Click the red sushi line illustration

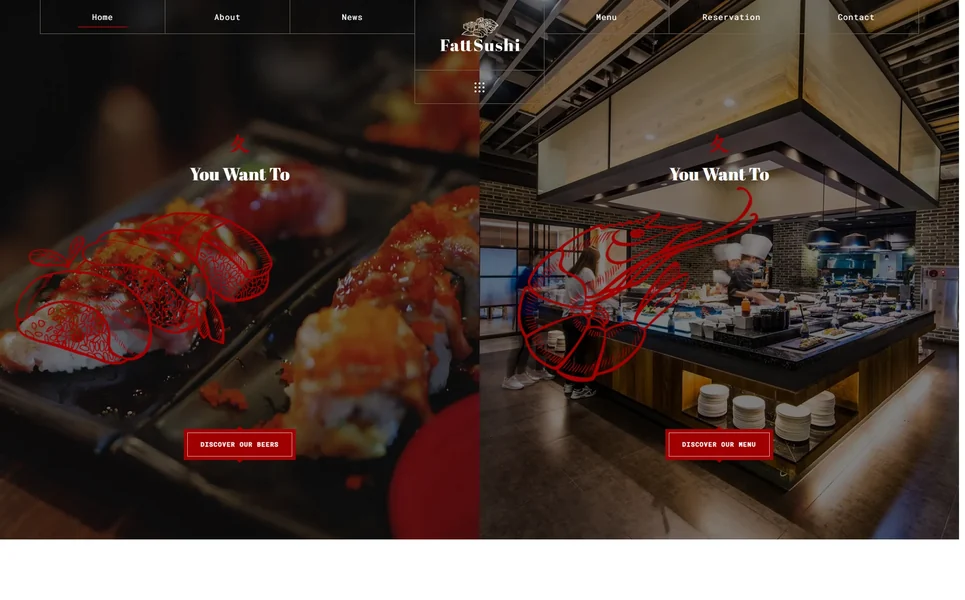pyautogui.click(x=144, y=288)
